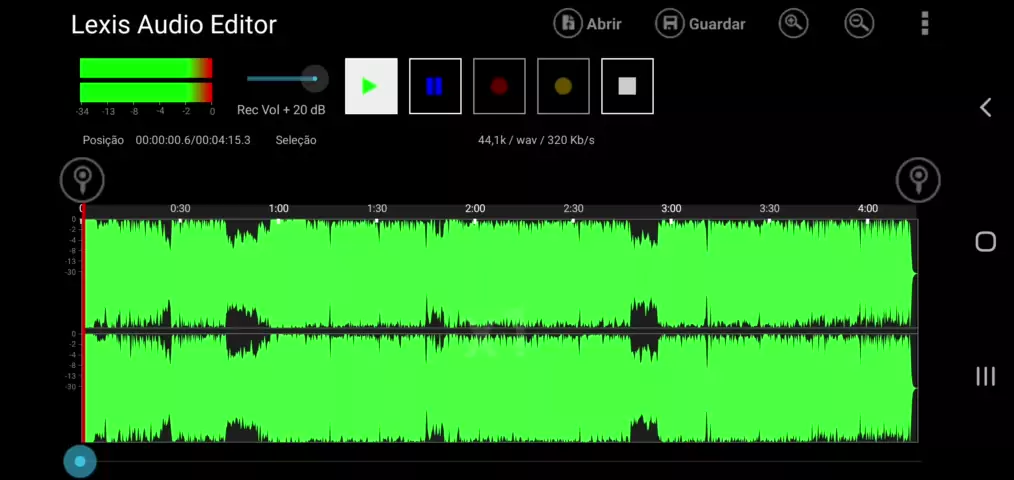Start playback with the green play button
This screenshot has width=1014, height=480.
(x=371, y=86)
